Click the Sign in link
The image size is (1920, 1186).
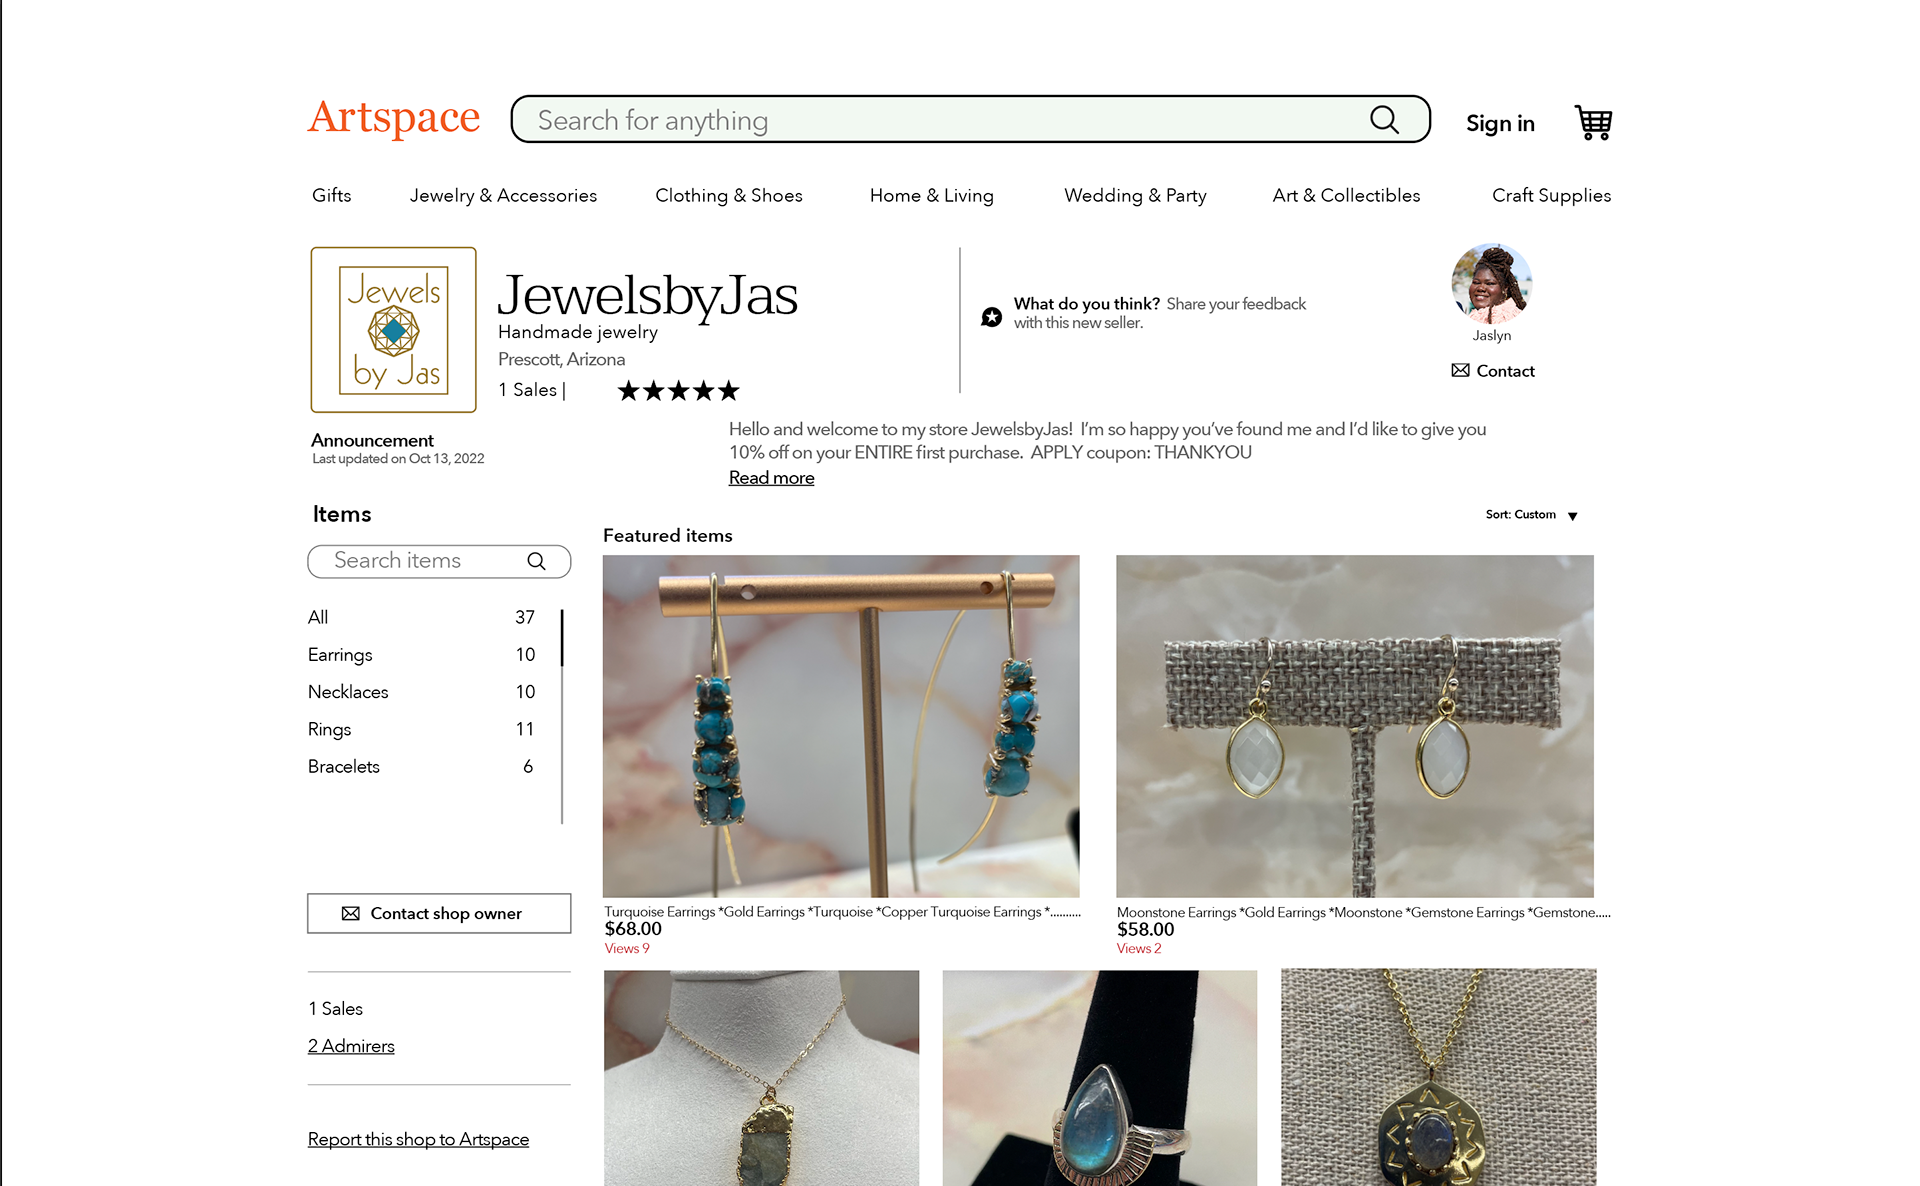tap(1500, 123)
